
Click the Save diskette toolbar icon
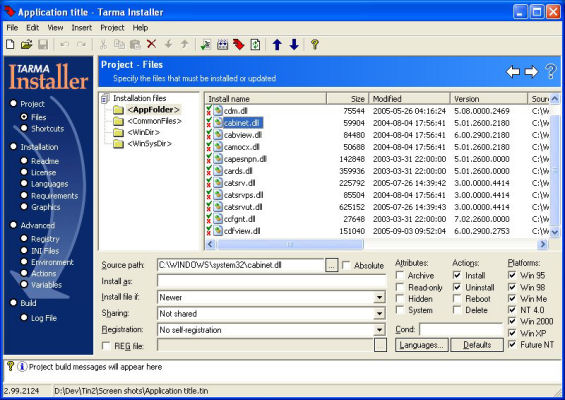pos(43,44)
